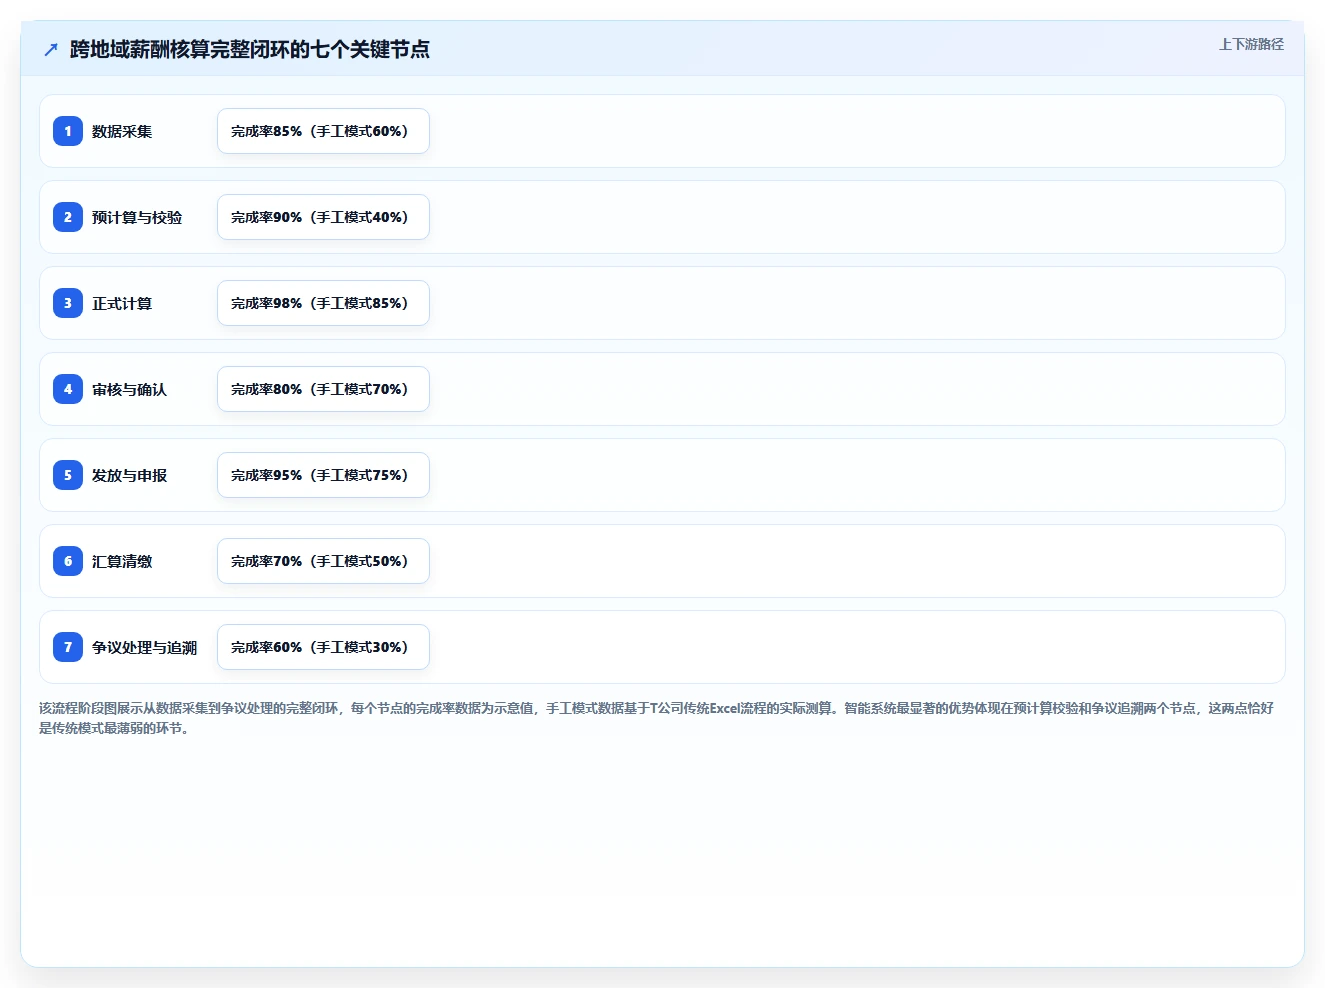Select the 完成率85% badge for 数据采集
Viewport: 1325px width, 988px height.
tap(323, 131)
